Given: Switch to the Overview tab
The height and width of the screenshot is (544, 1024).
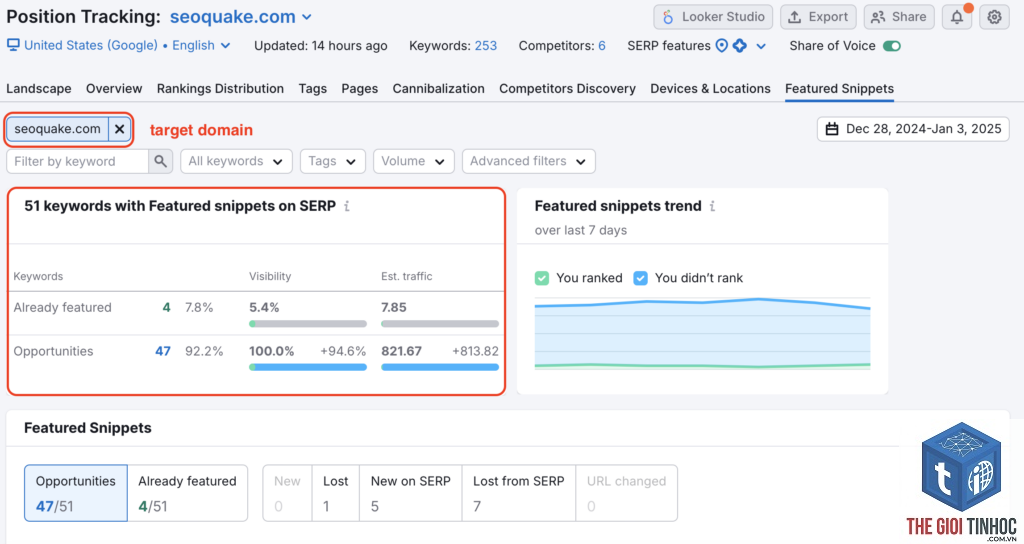Looking at the screenshot, I should [x=114, y=89].
